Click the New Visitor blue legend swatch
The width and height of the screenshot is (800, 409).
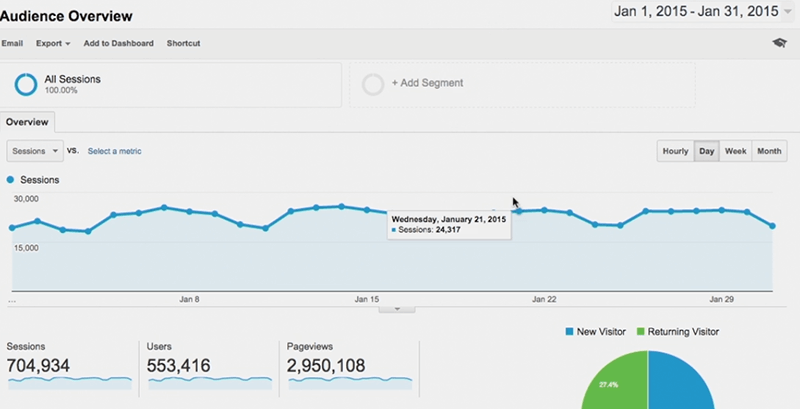click(x=569, y=331)
